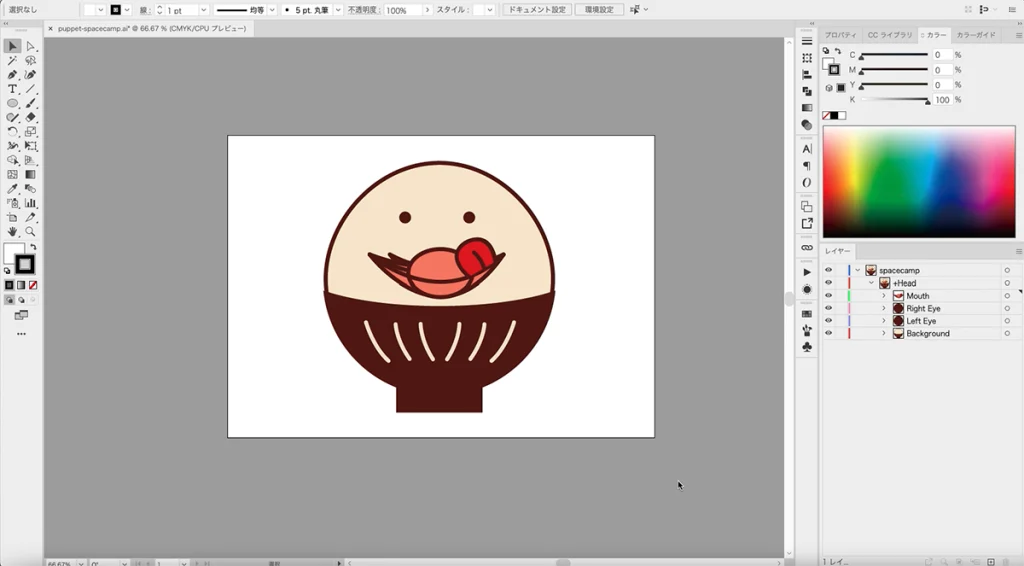Hide the Mouth layer
The image size is (1024, 566).
[x=828, y=296]
